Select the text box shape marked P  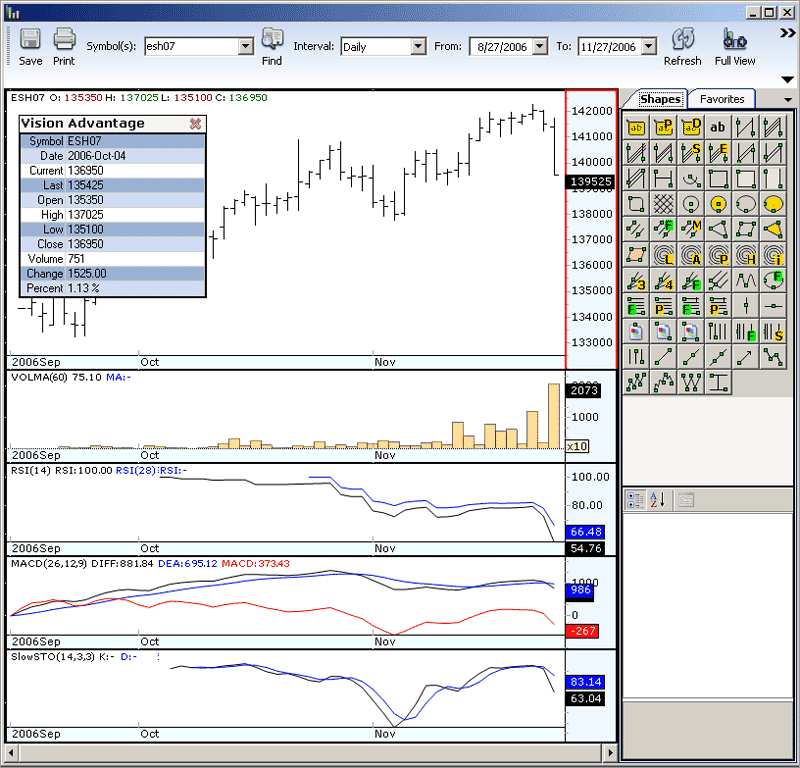click(x=663, y=127)
